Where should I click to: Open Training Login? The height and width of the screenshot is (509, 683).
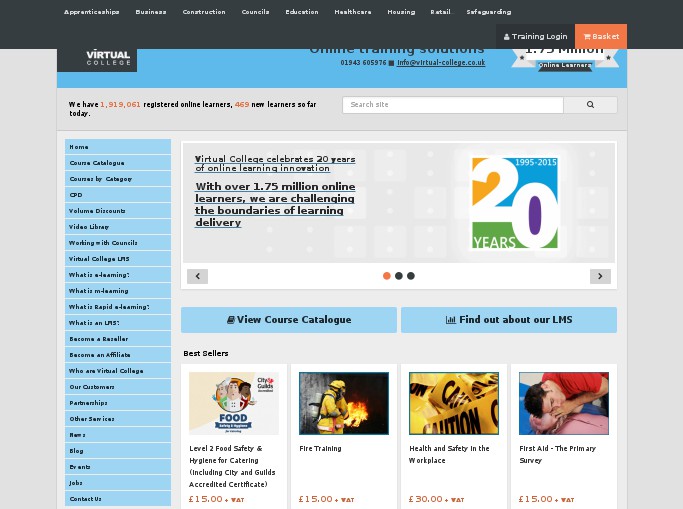coord(535,37)
